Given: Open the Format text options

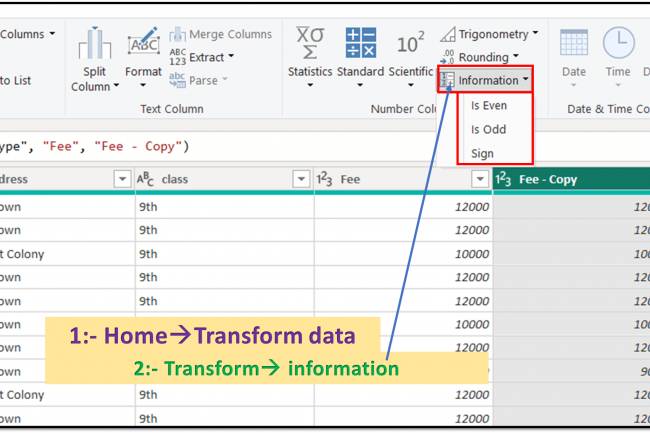Looking at the screenshot, I should (x=143, y=57).
